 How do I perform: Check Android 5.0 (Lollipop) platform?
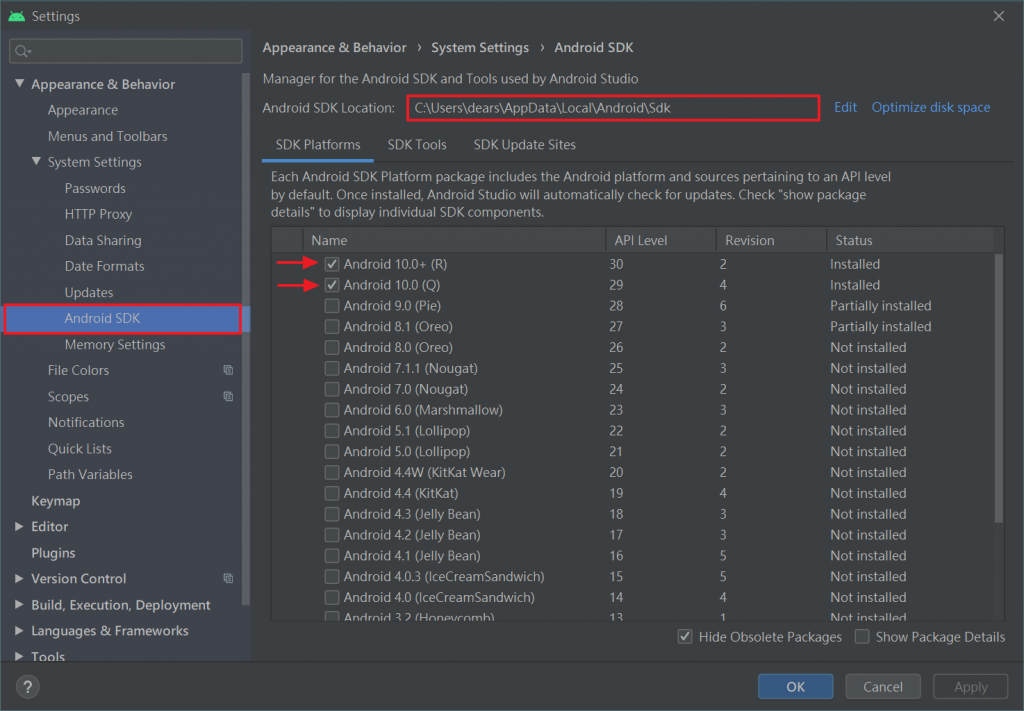(332, 452)
